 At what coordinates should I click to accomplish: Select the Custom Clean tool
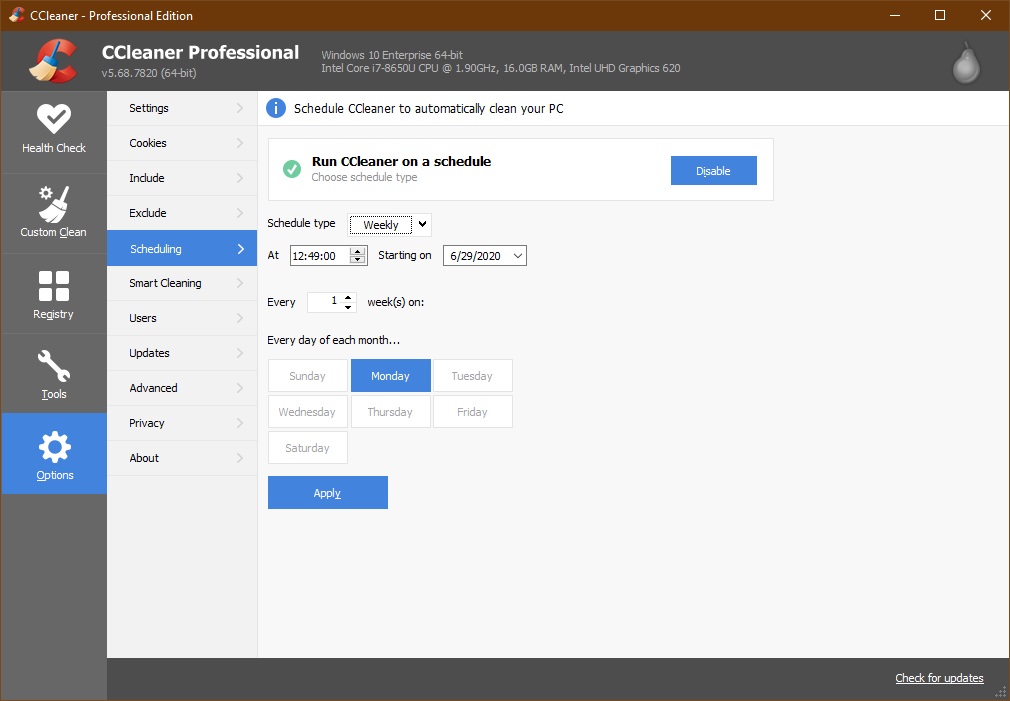tap(53, 212)
